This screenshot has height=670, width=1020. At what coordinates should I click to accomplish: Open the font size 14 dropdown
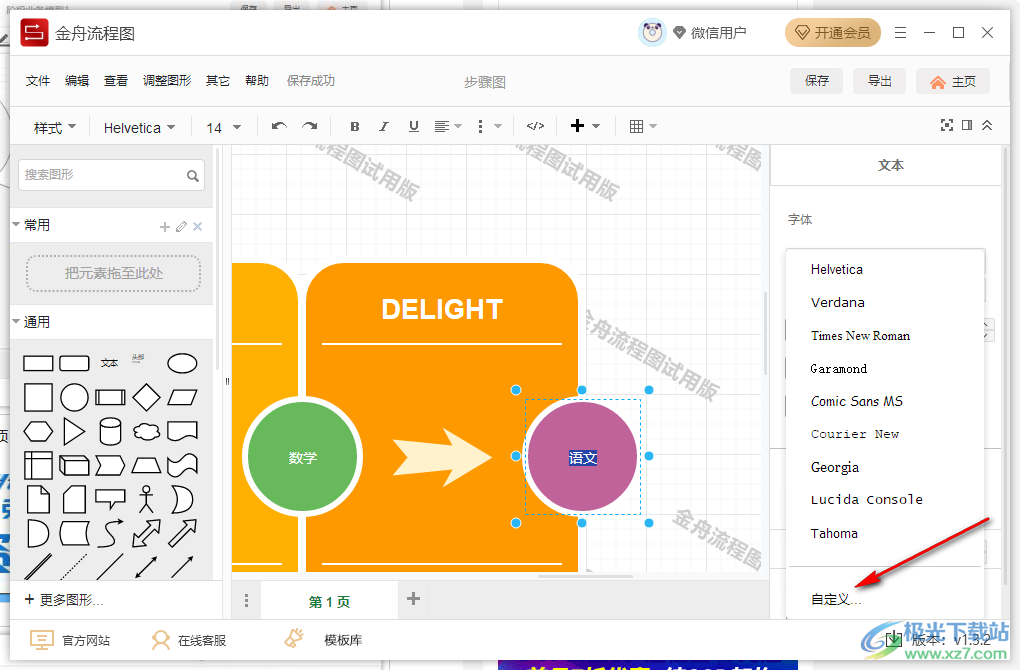(223, 127)
